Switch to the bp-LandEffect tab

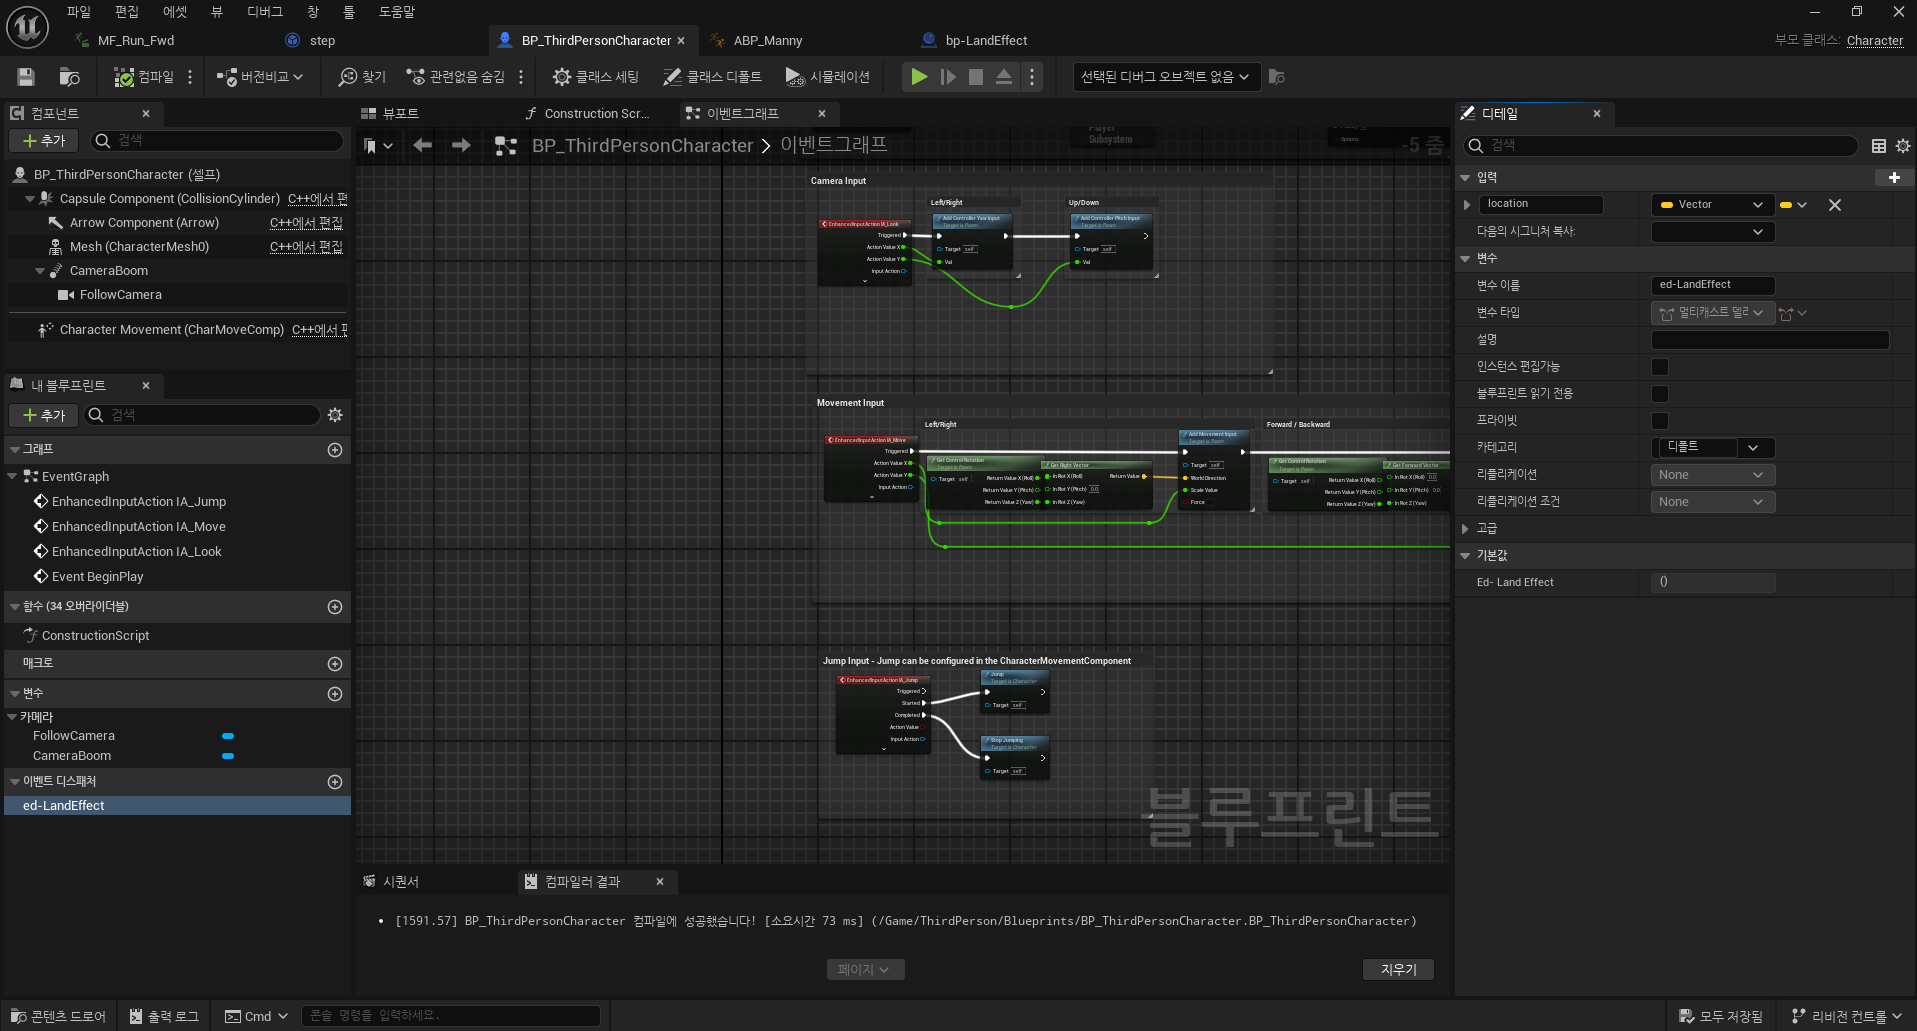(x=985, y=41)
